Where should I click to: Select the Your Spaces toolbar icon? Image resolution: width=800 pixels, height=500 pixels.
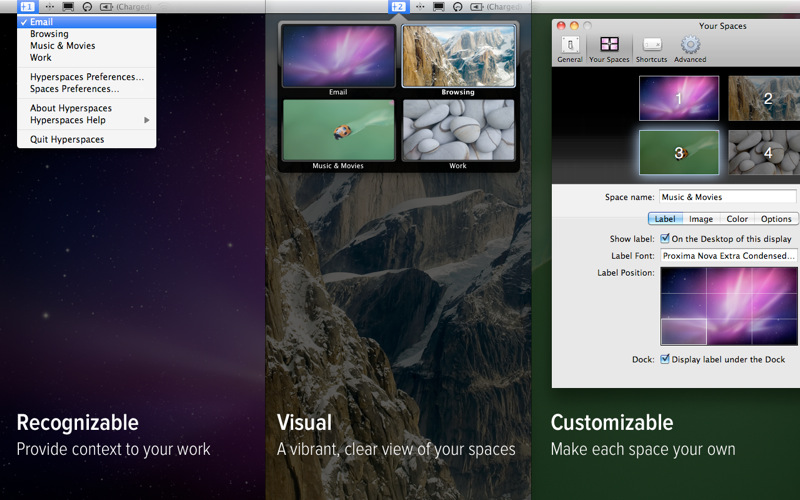[609, 49]
